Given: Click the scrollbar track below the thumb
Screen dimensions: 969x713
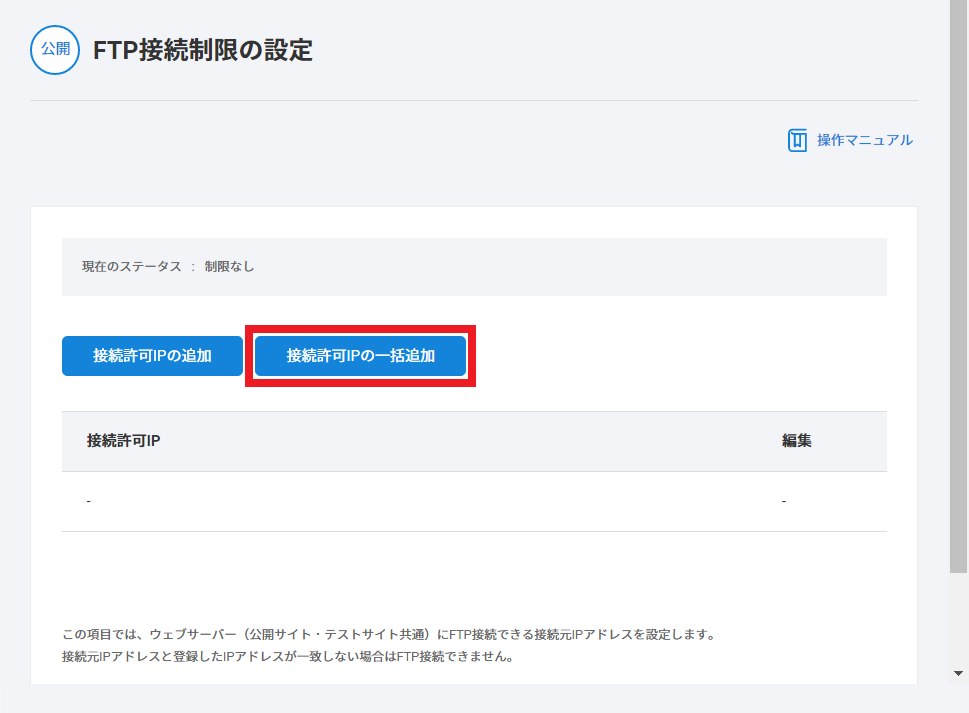Looking at the screenshot, I should (x=958, y=620).
